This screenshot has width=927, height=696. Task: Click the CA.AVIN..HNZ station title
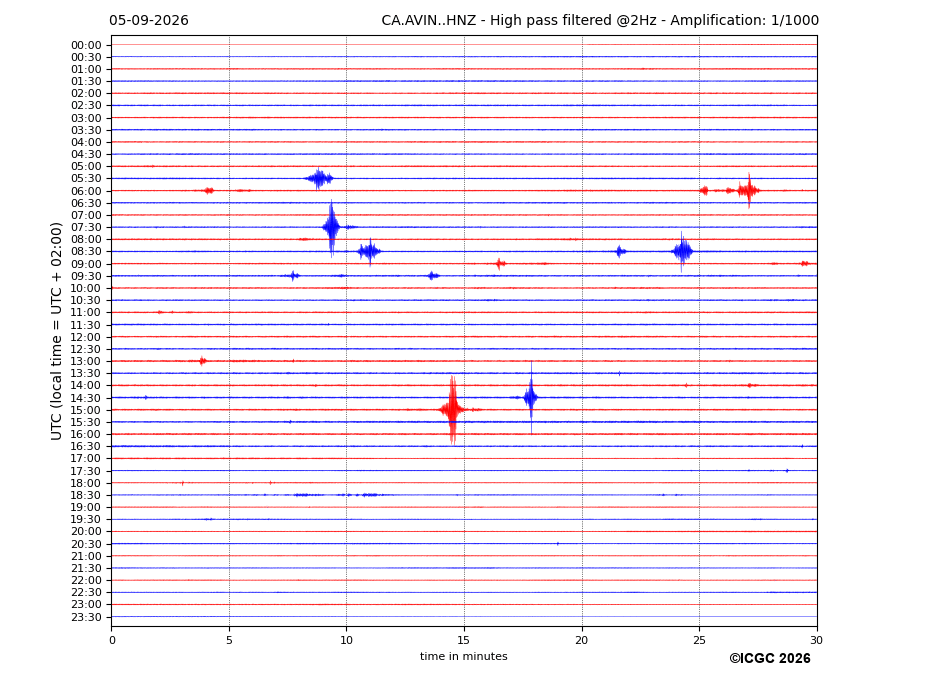(x=429, y=21)
